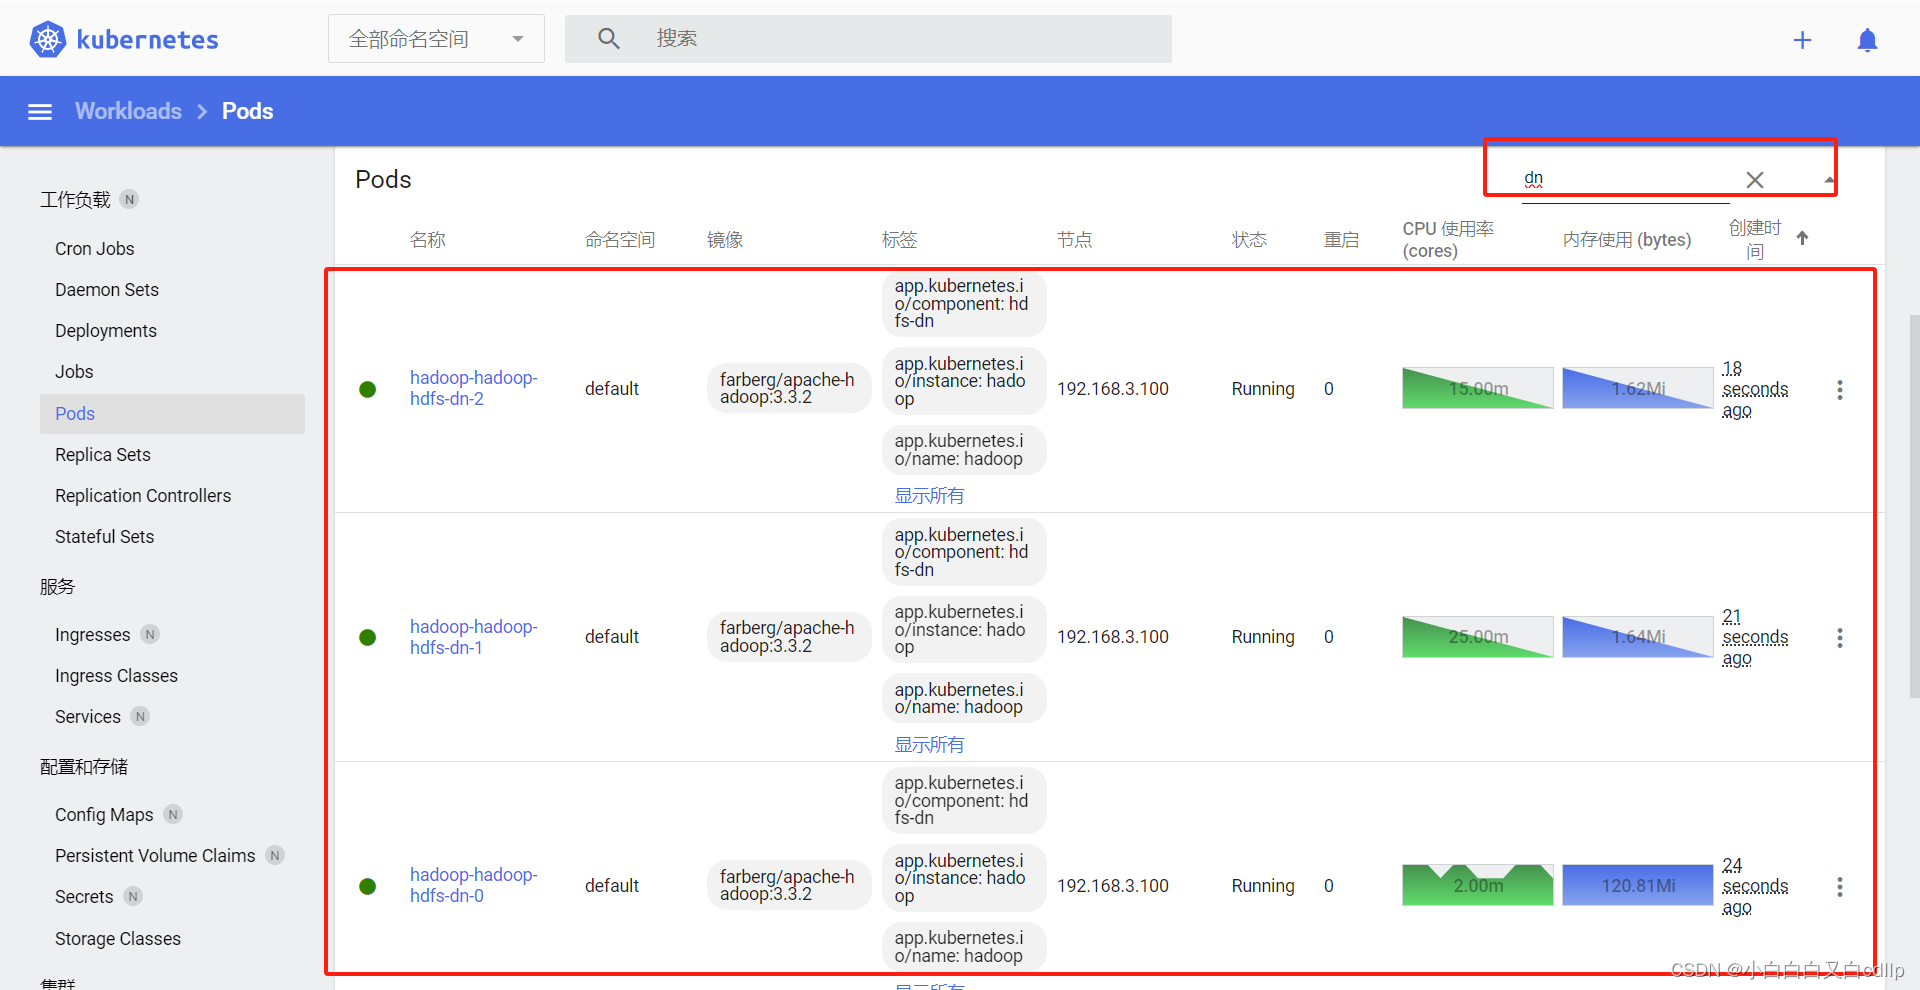The image size is (1920, 990).
Task: Sort by 名称 column header
Action: coord(428,239)
